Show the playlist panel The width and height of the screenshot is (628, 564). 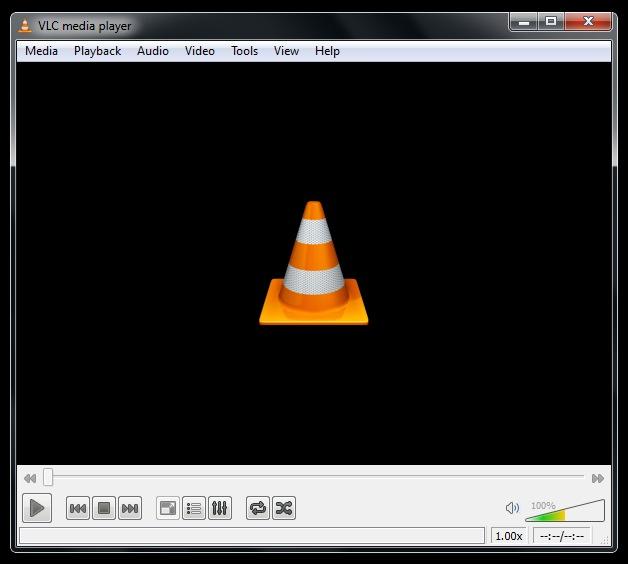click(194, 509)
